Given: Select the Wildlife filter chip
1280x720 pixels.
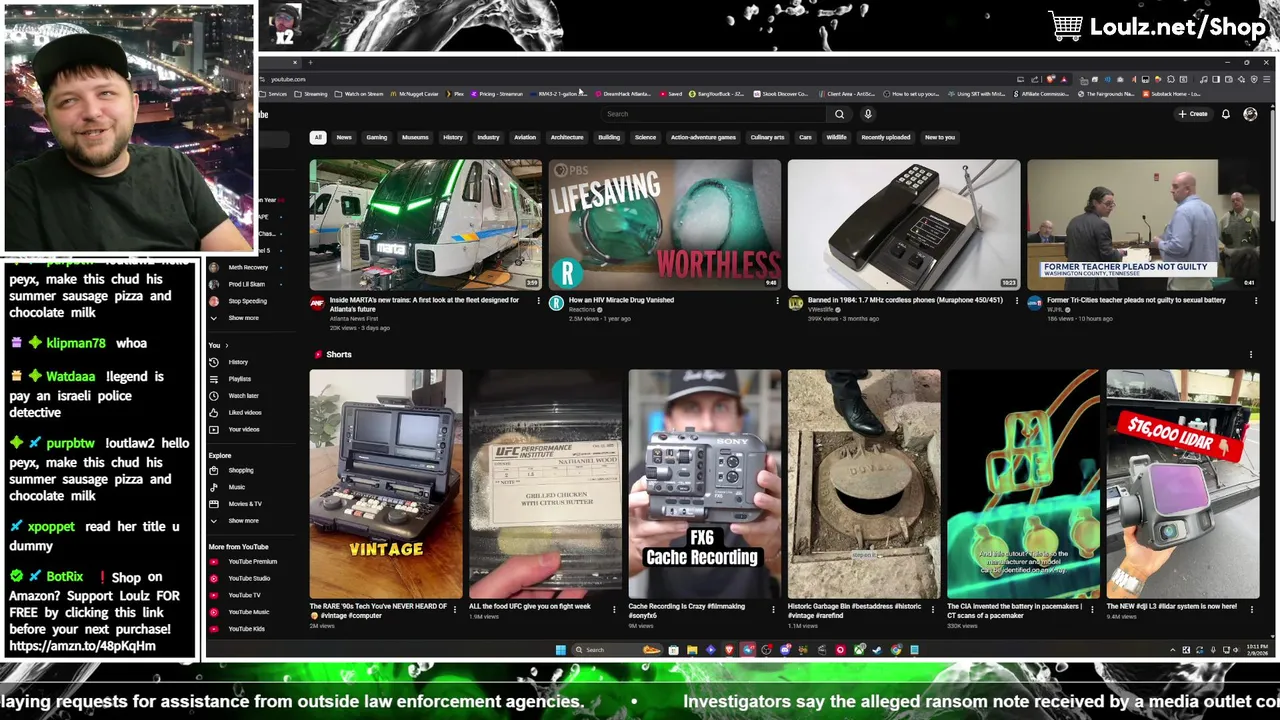Looking at the screenshot, I should [836, 138].
